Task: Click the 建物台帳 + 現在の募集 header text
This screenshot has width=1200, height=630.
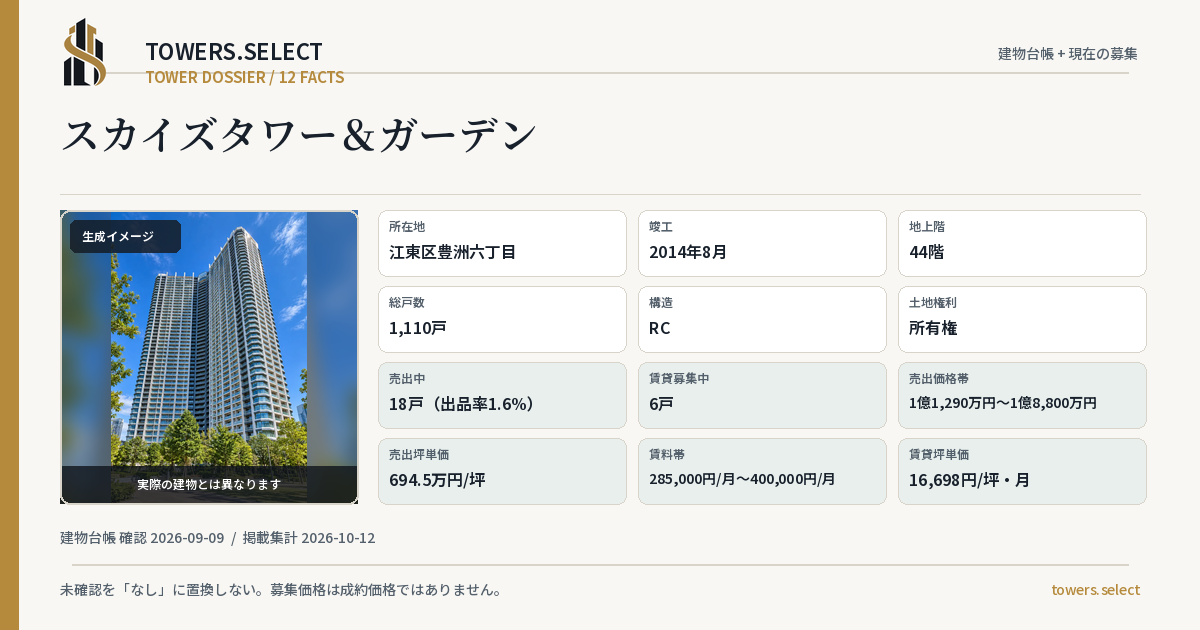Action: [x=1068, y=54]
